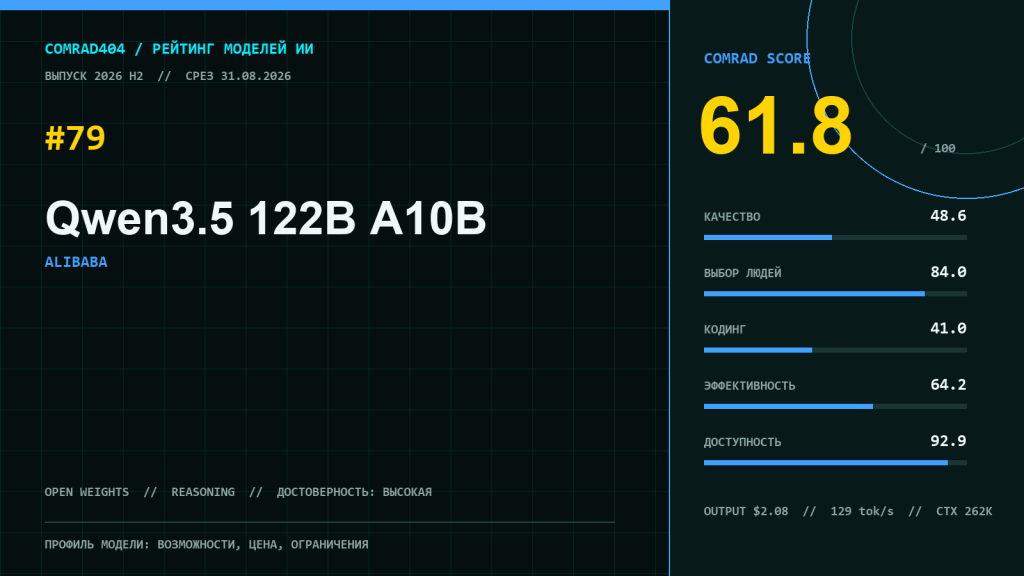Select the Qwen3.5 122B A10B model title
This screenshot has height=576, width=1024.
(266, 217)
